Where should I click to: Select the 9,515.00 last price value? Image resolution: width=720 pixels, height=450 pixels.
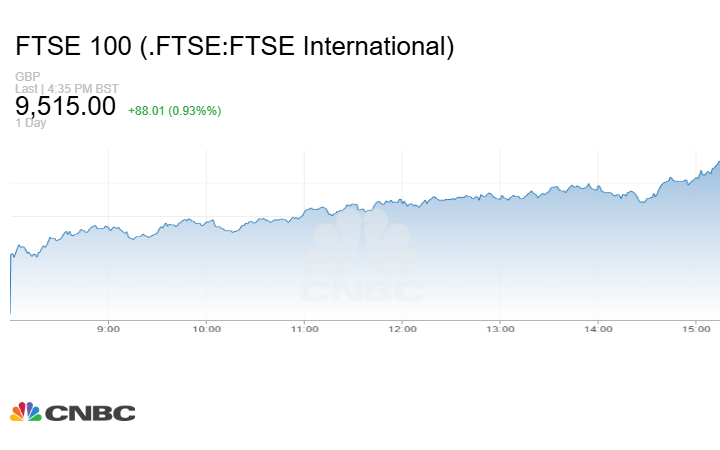click(x=65, y=106)
